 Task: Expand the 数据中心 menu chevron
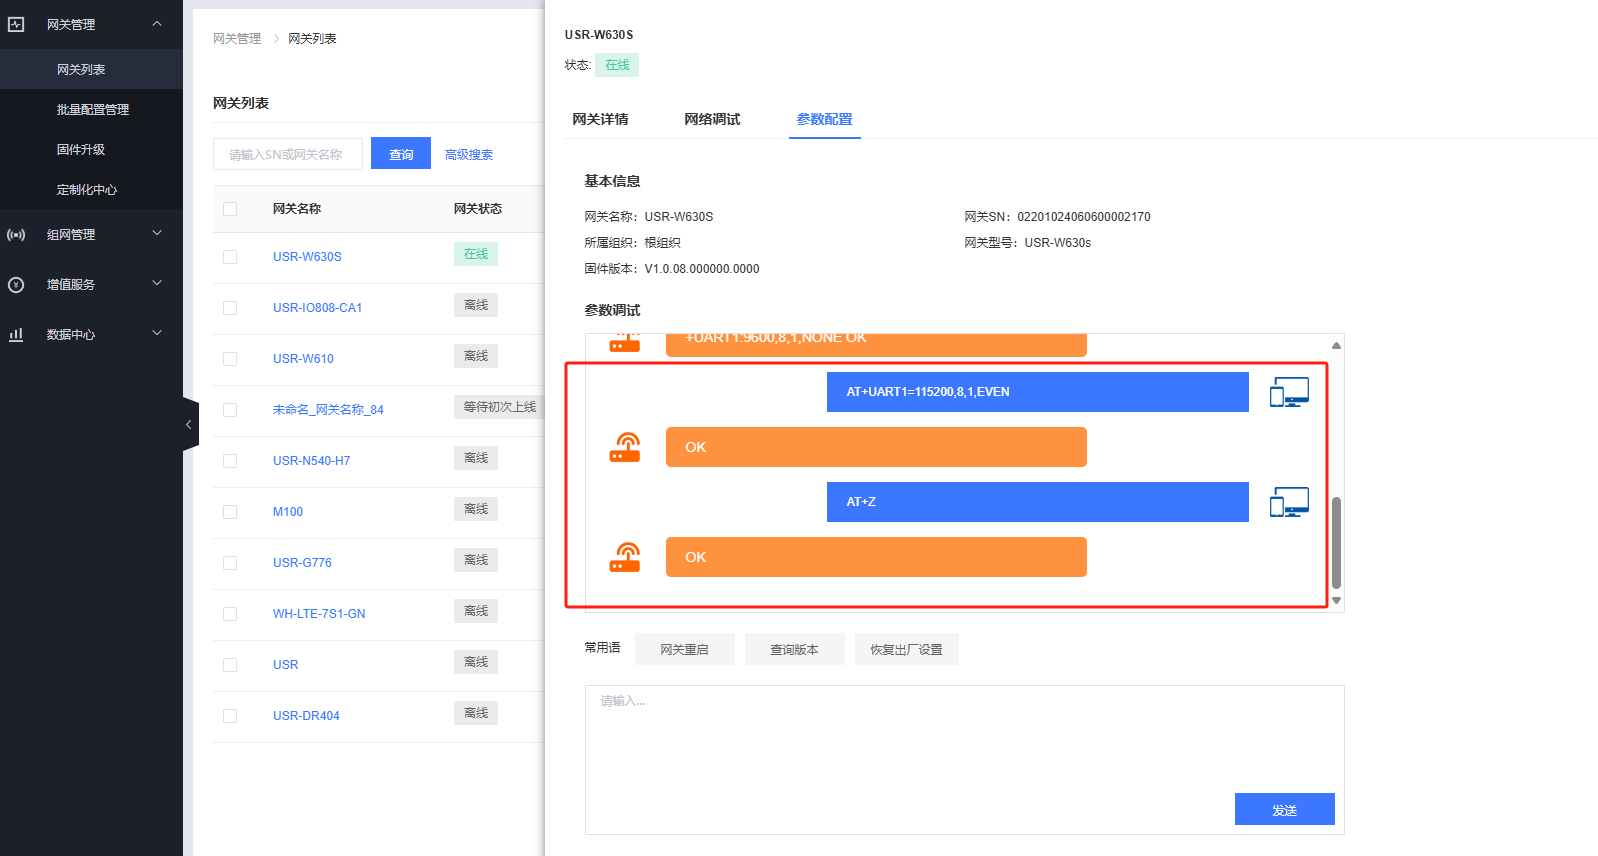157,334
